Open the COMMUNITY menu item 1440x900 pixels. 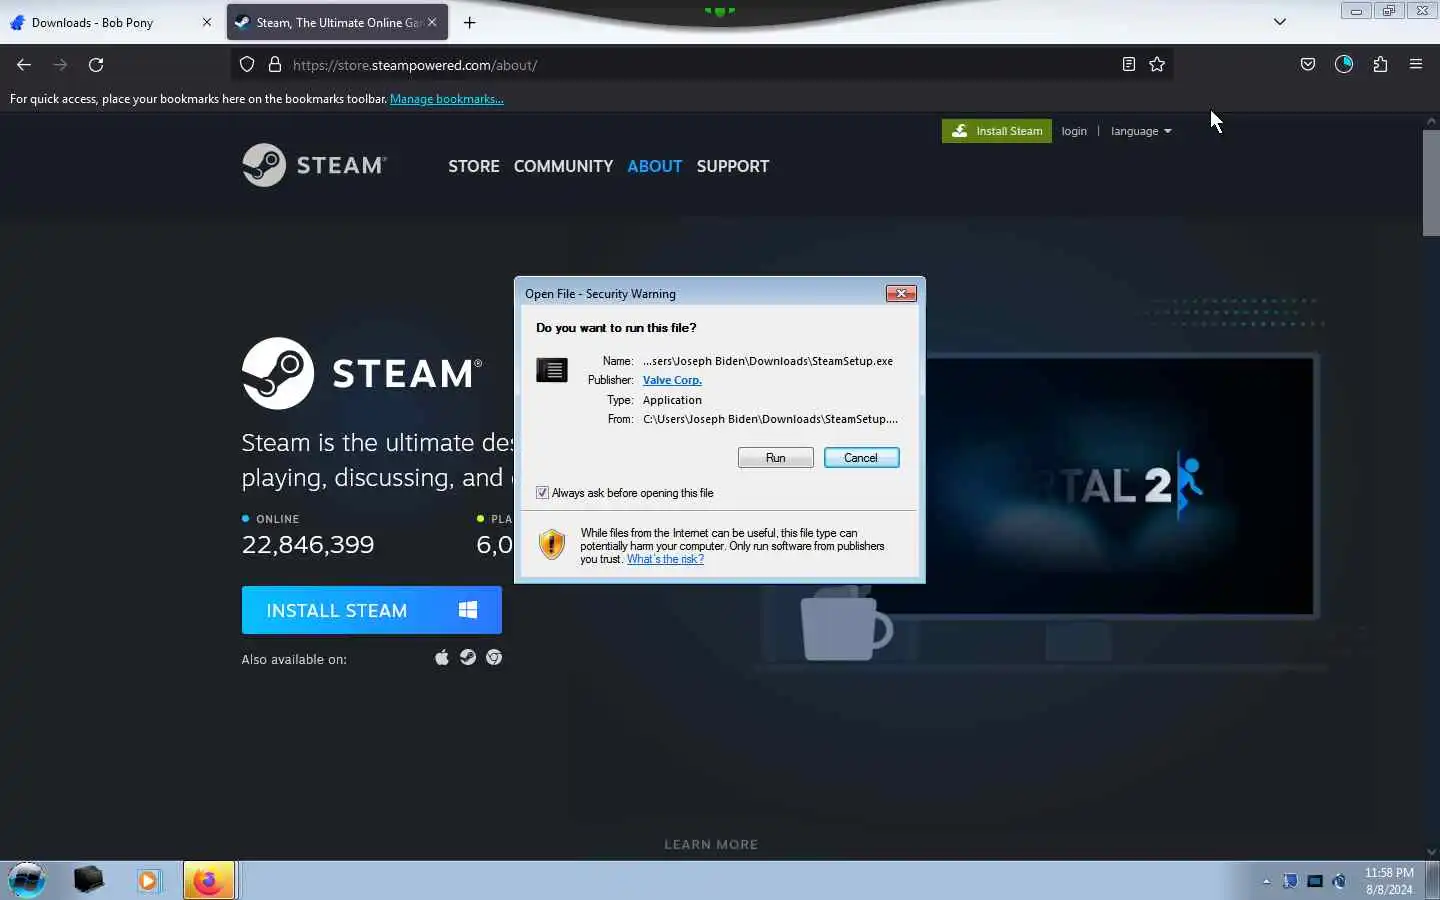click(x=563, y=166)
